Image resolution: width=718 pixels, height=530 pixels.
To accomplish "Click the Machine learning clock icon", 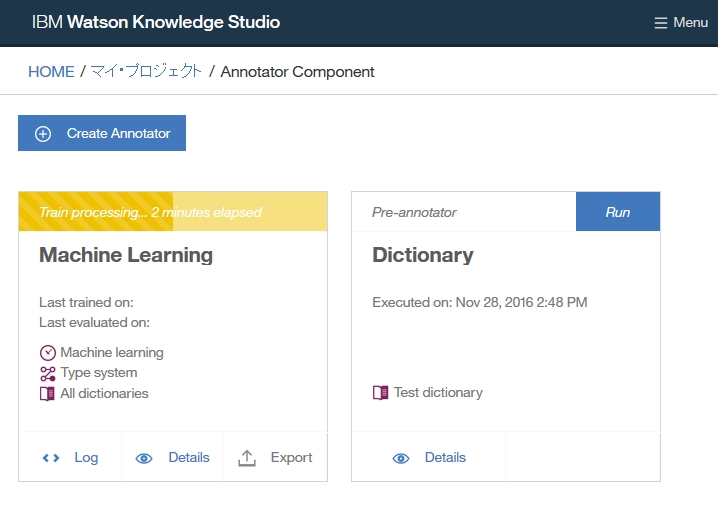I will click(x=47, y=353).
